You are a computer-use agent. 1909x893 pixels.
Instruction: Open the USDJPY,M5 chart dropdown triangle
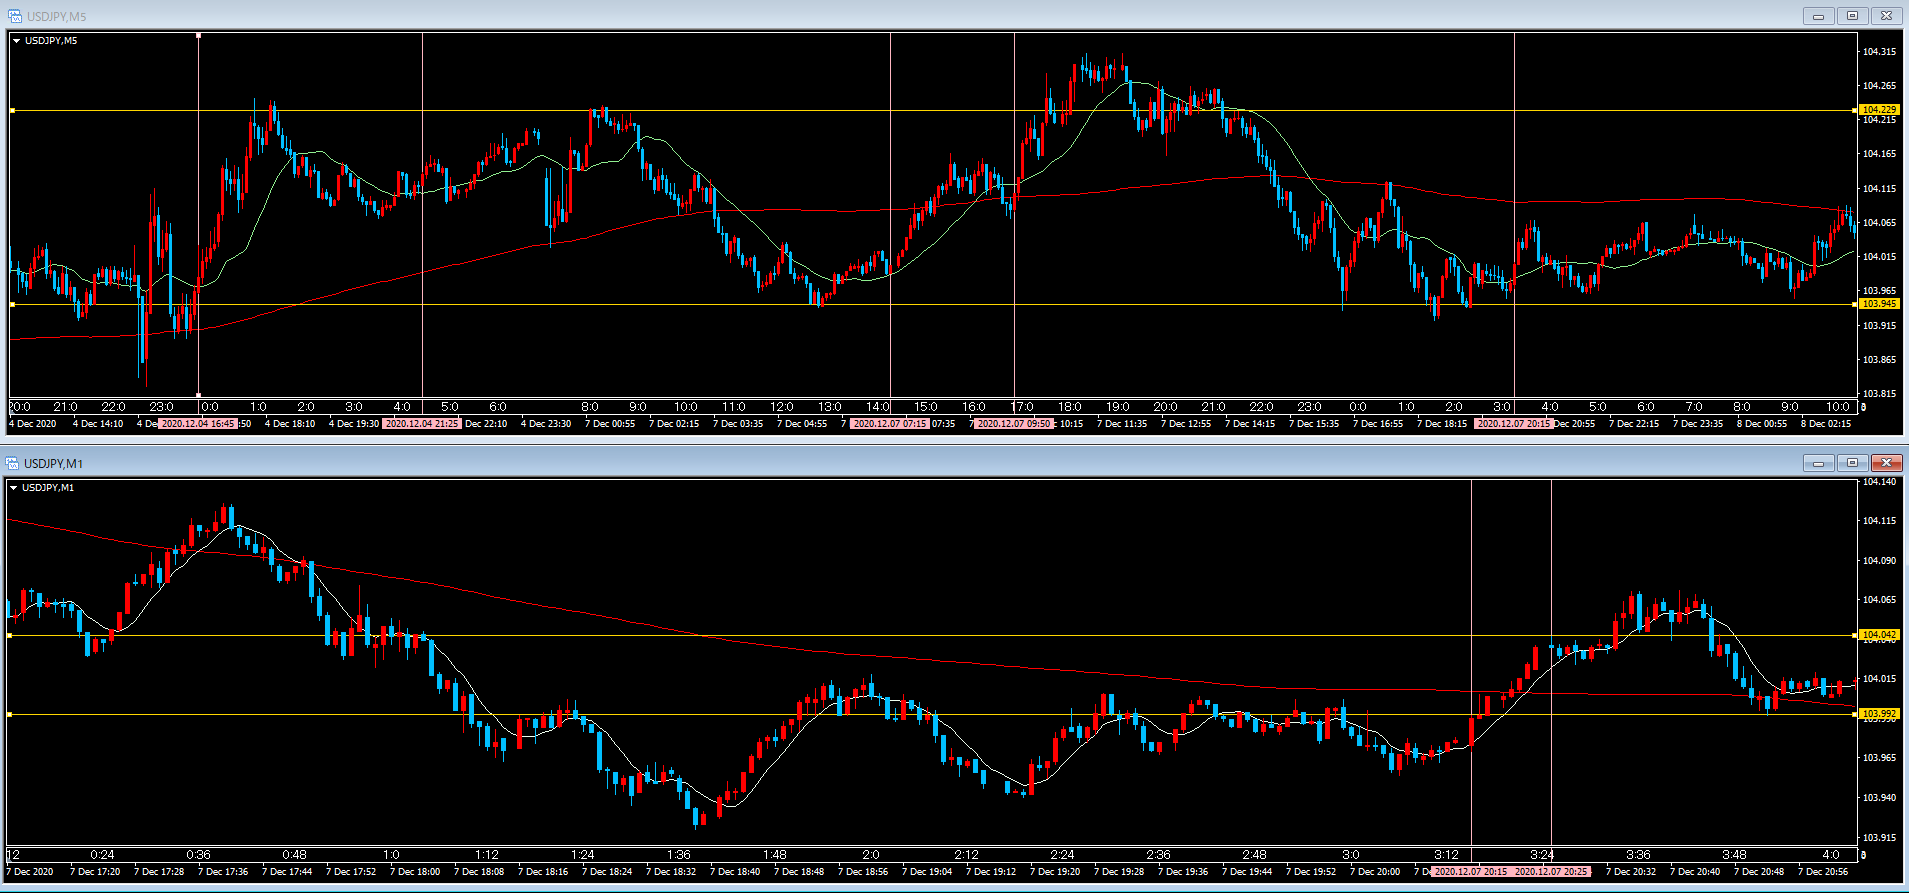click(x=17, y=41)
